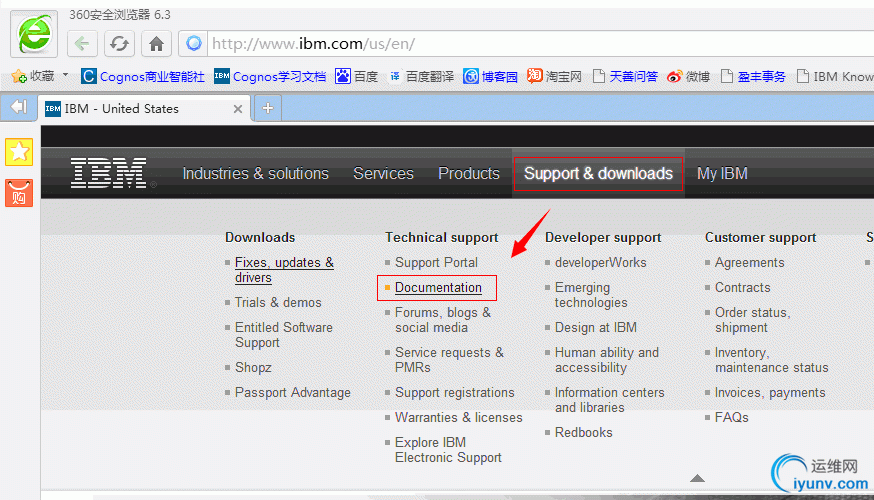Screen dimensions: 874x500
Task: Open the Services menu
Action: click(383, 173)
